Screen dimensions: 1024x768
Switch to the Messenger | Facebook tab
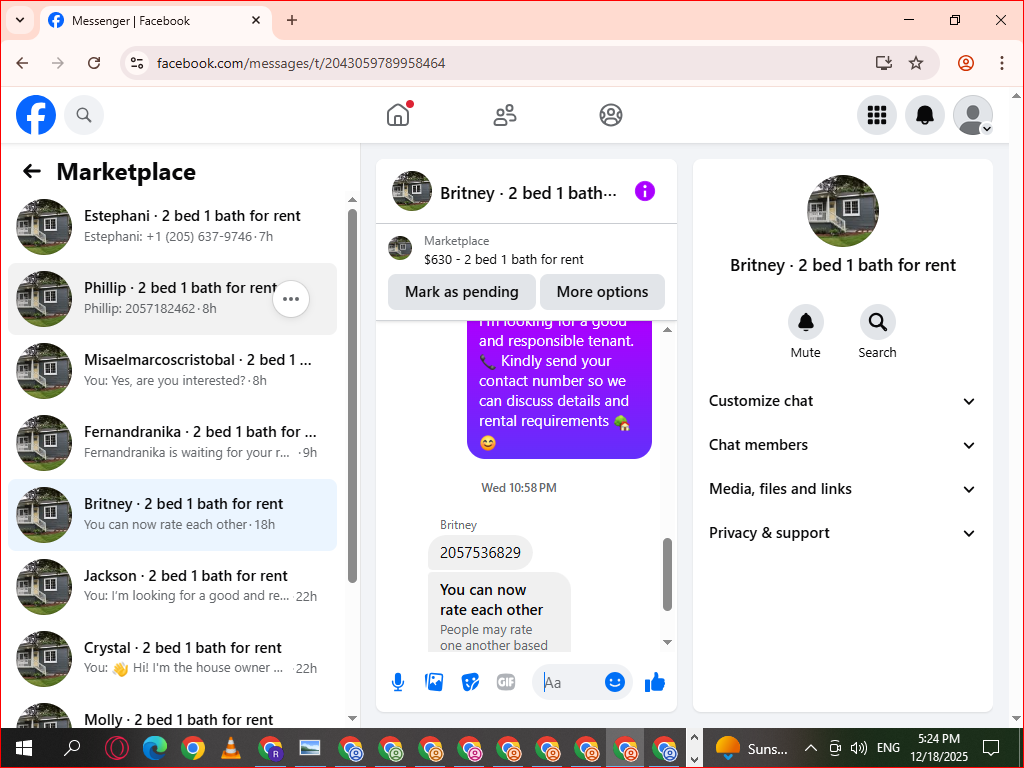click(x=155, y=21)
